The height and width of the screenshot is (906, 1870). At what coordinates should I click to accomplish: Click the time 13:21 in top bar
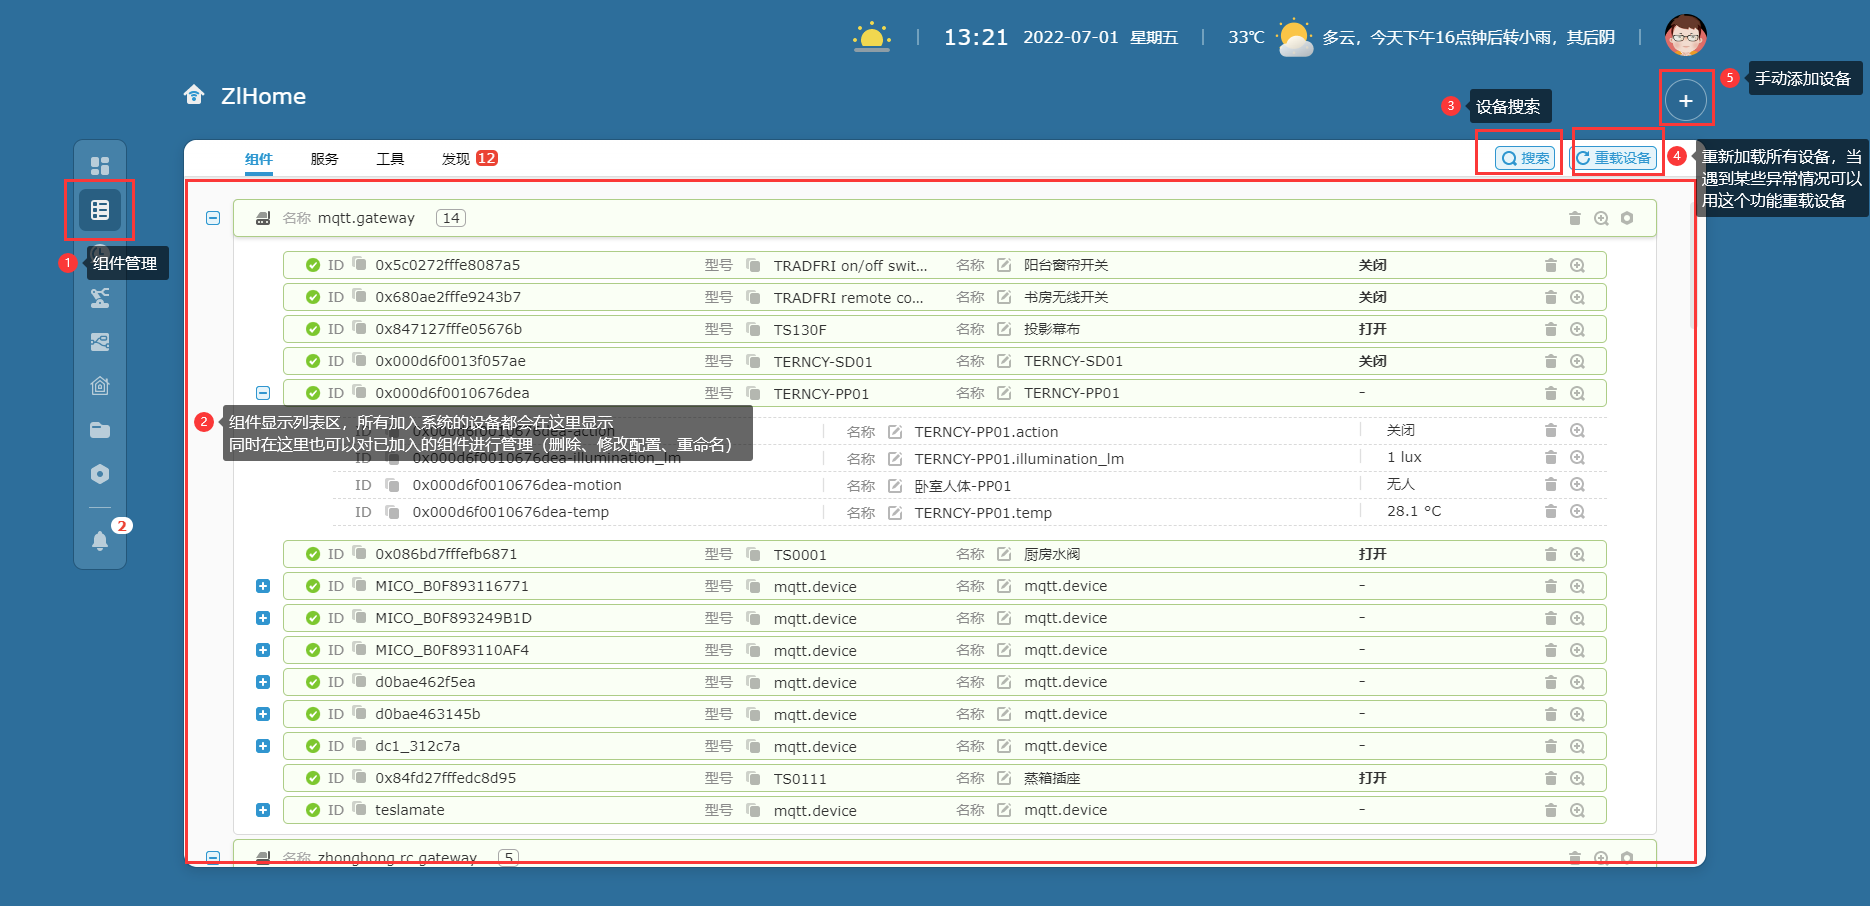coord(976,37)
